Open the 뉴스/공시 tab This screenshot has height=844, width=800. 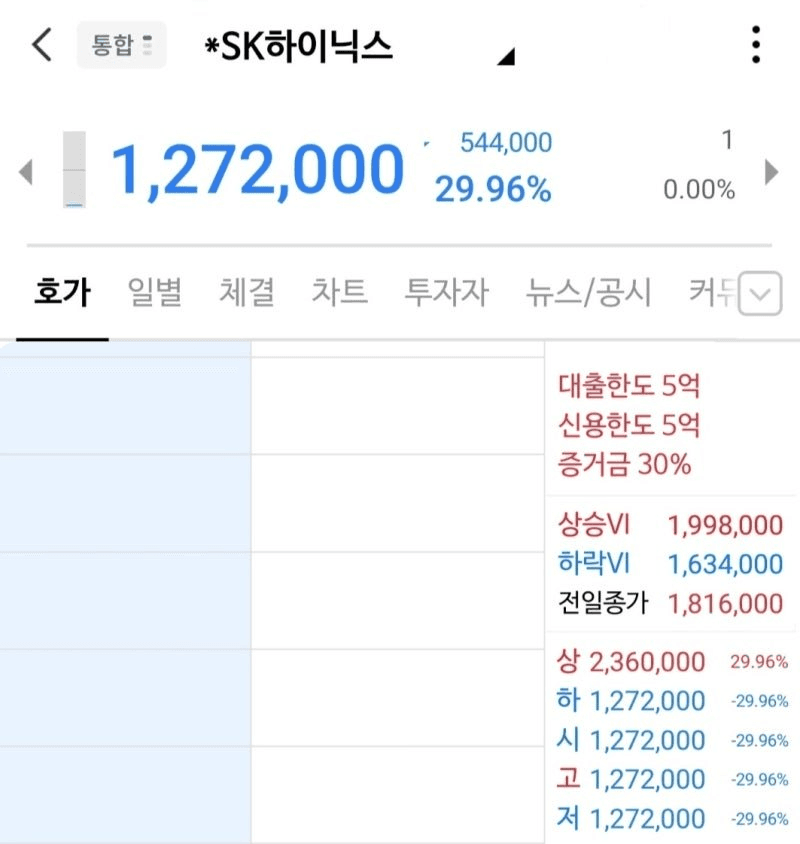point(588,293)
